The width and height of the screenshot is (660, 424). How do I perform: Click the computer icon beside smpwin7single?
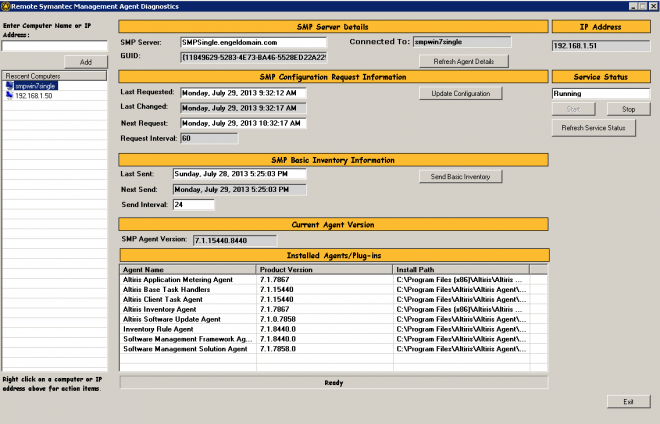point(9,85)
